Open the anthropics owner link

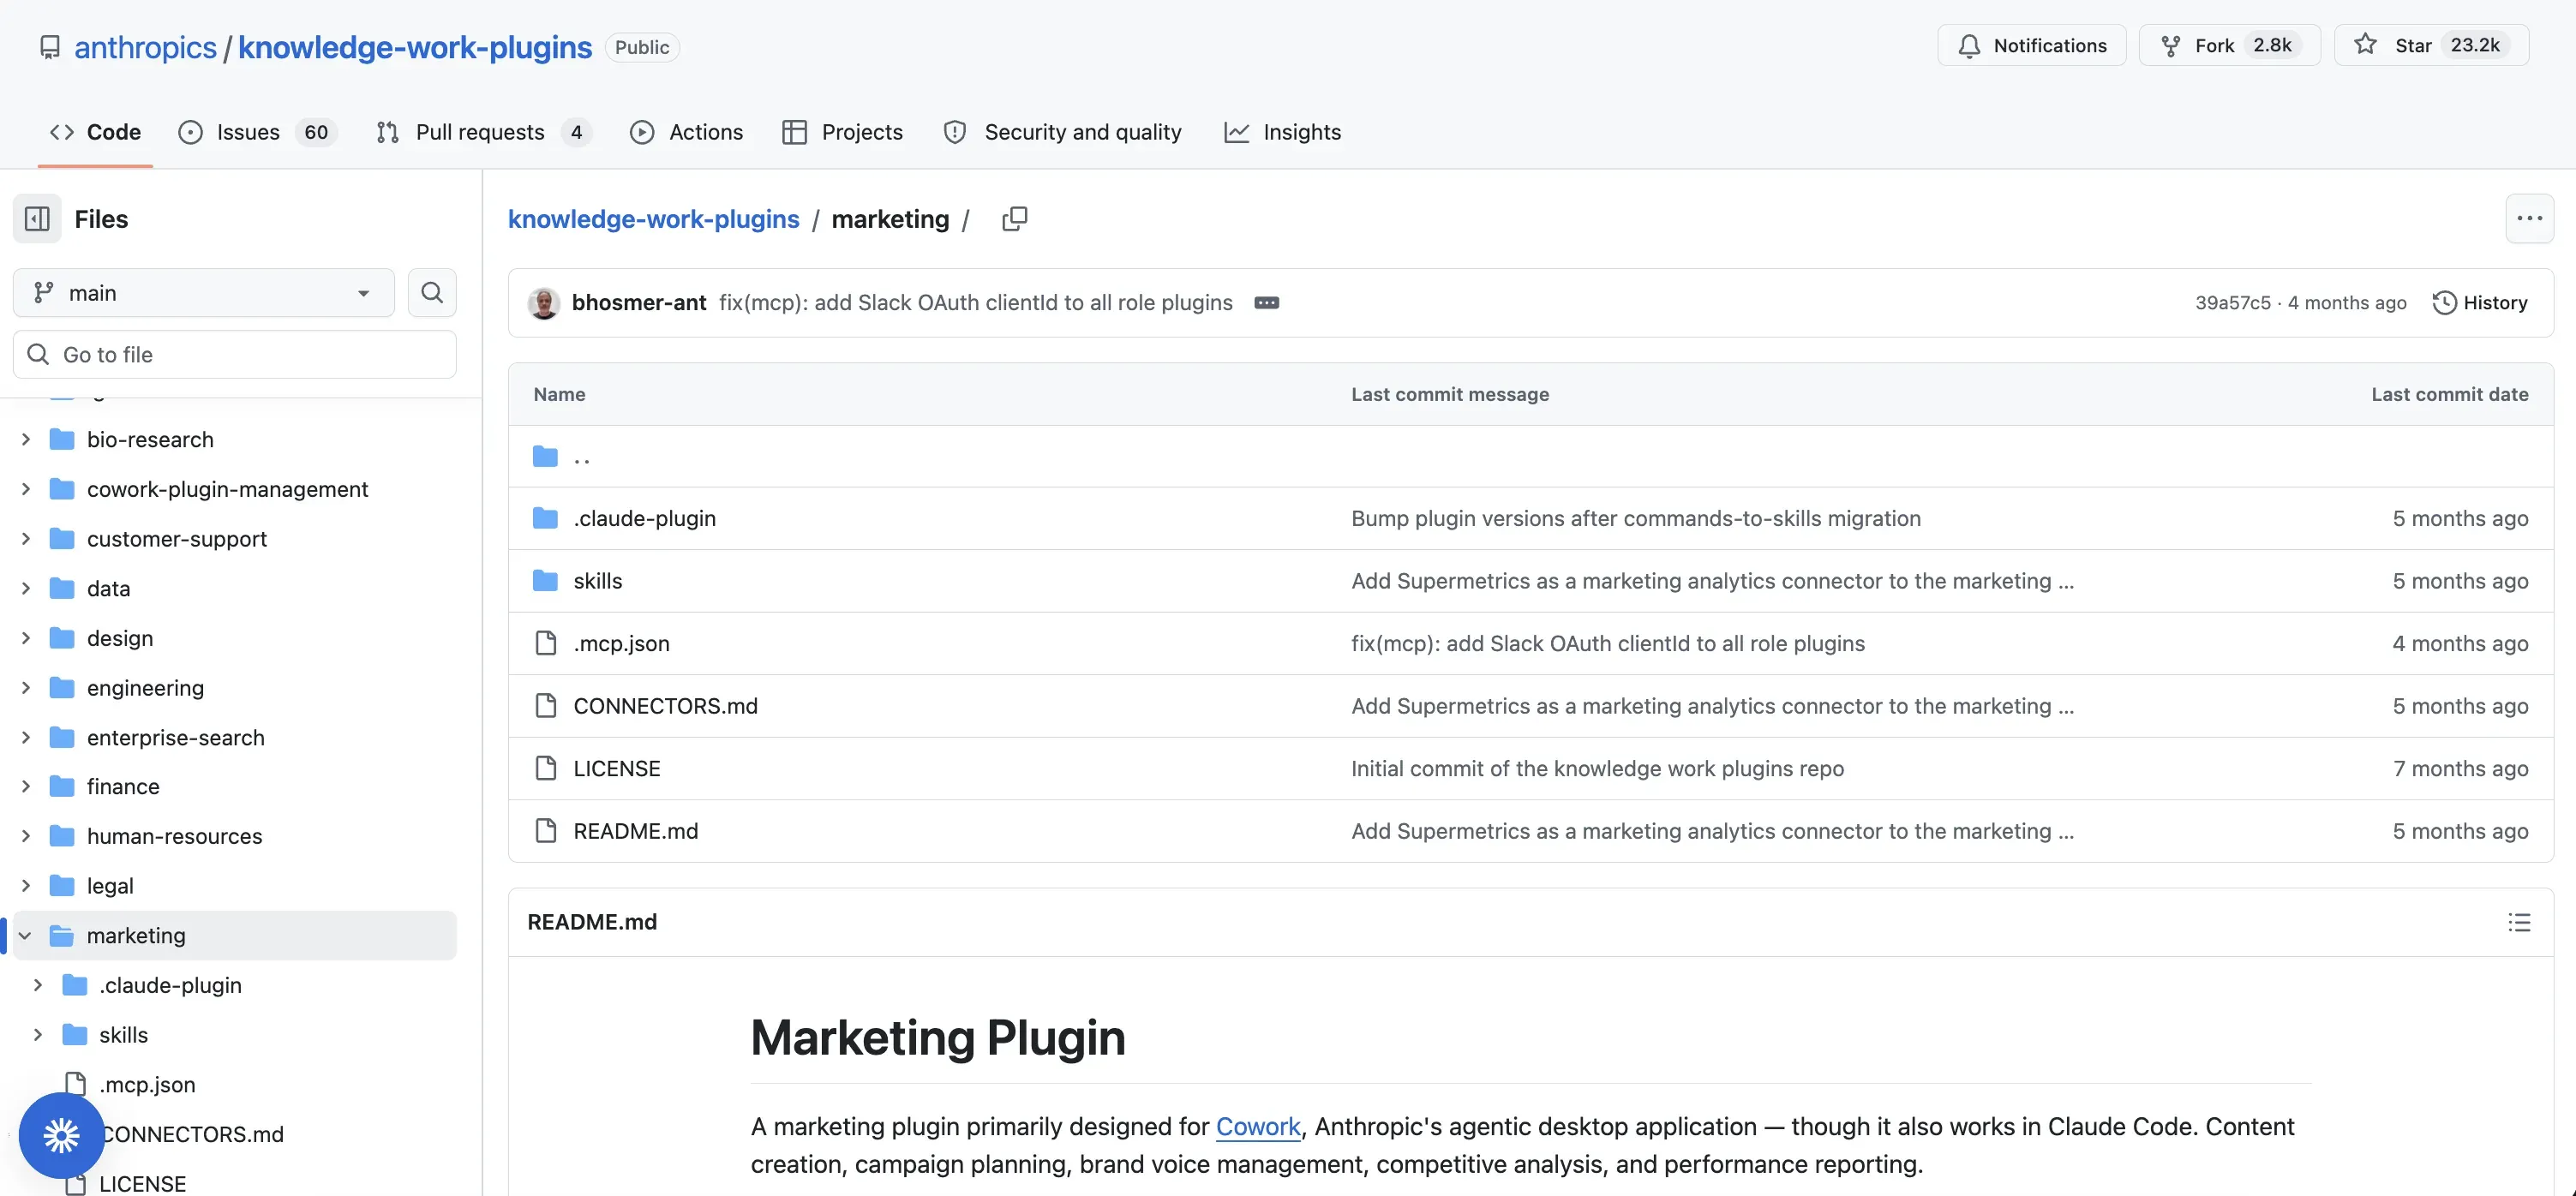(x=145, y=47)
